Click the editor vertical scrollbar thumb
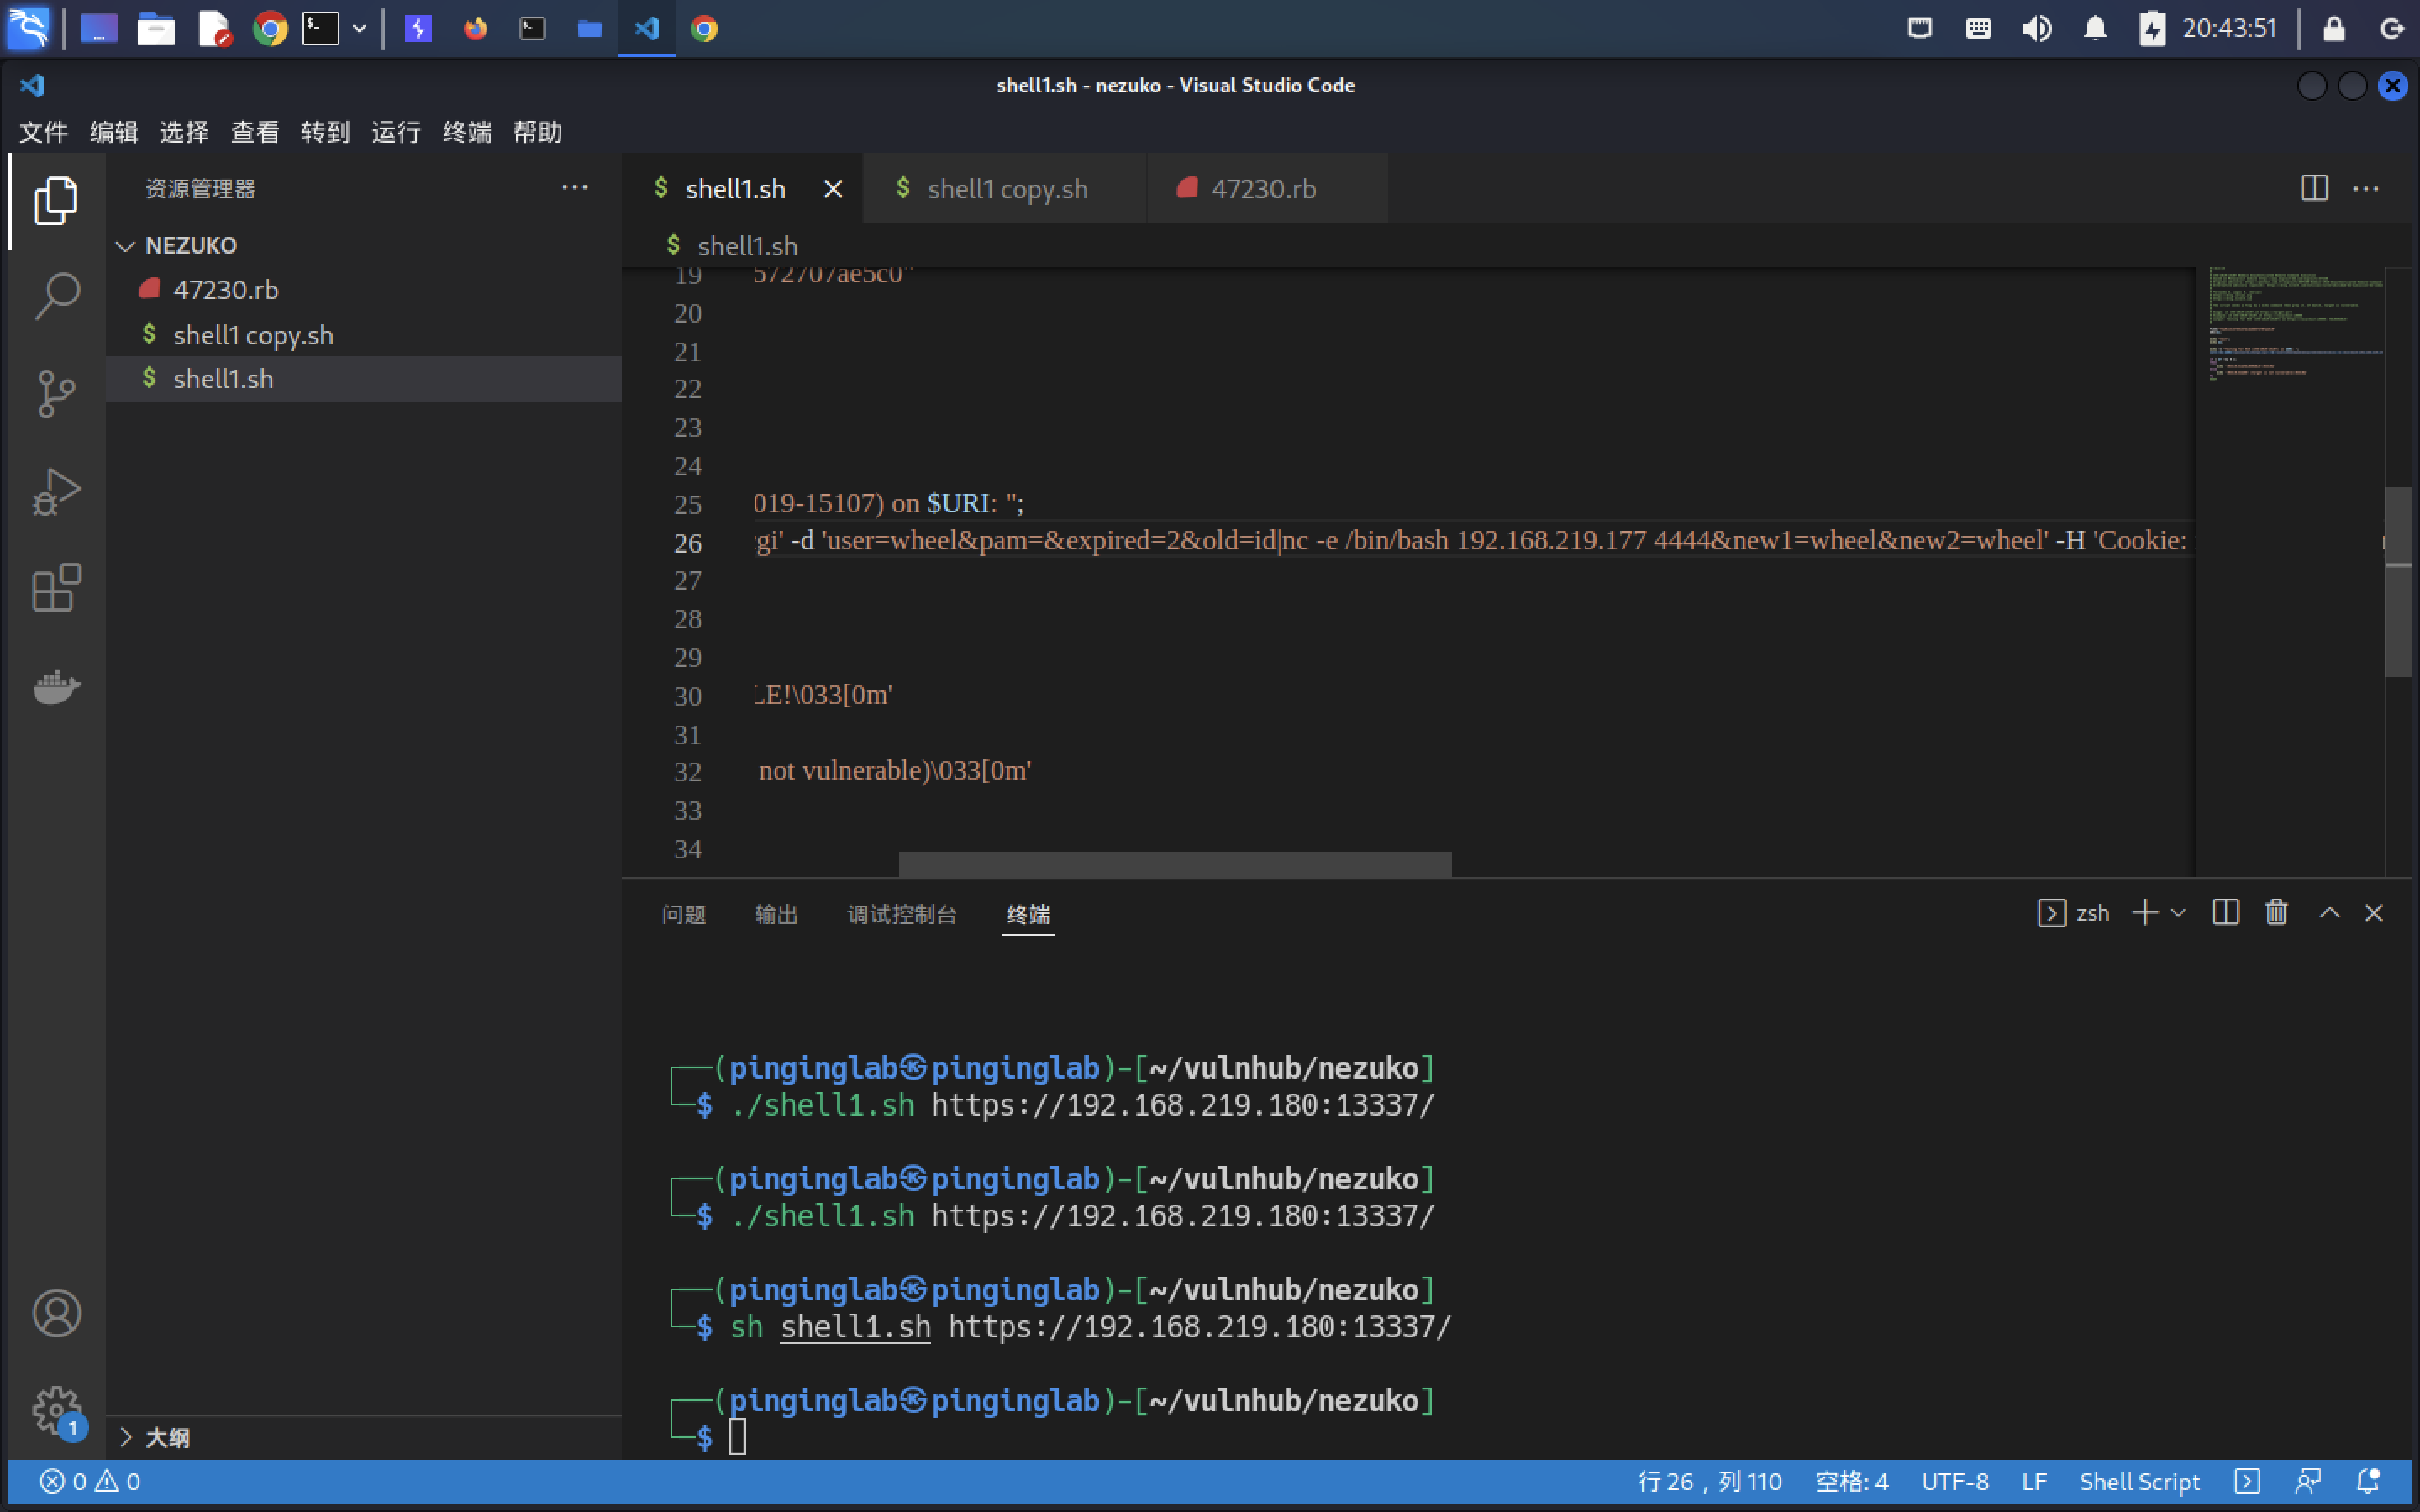 tap(2398, 582)
